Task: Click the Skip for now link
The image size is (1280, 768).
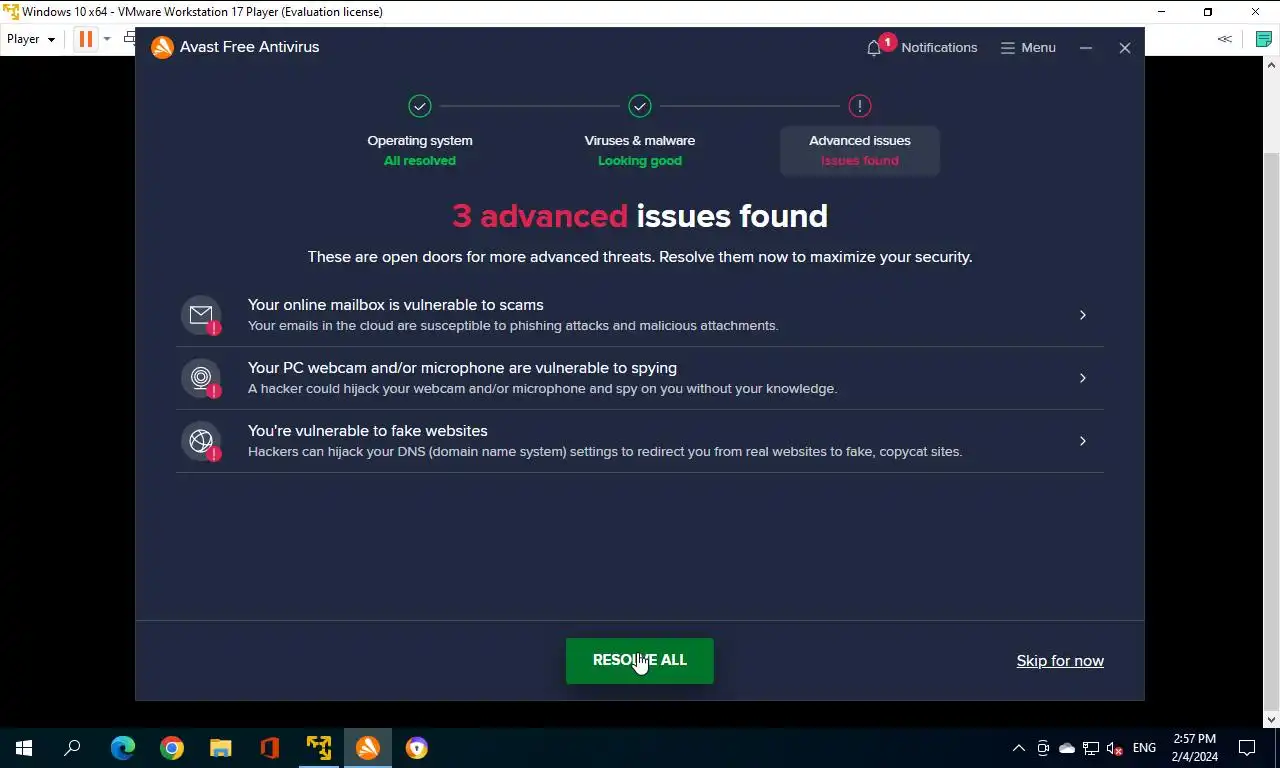Action: point(1060,661)
